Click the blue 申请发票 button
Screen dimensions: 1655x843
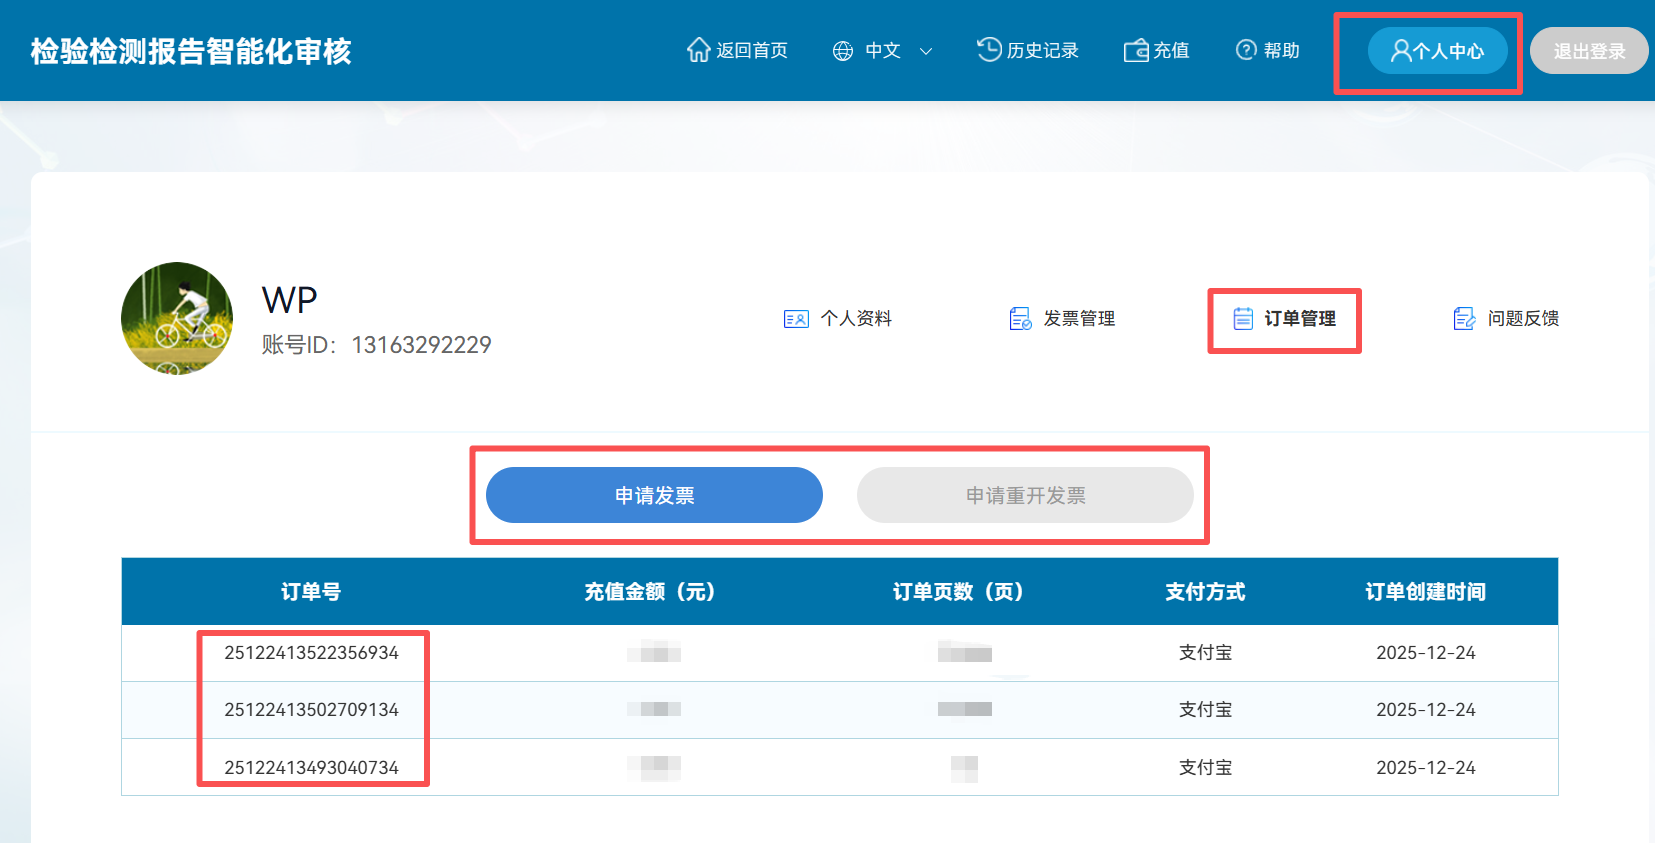tap(654, 495)
